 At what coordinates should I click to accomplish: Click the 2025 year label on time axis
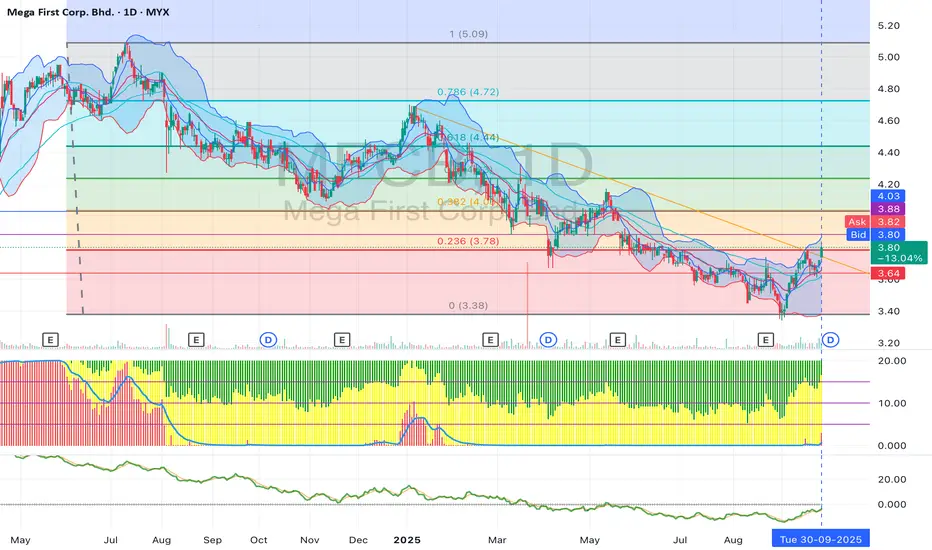point(407,540)
